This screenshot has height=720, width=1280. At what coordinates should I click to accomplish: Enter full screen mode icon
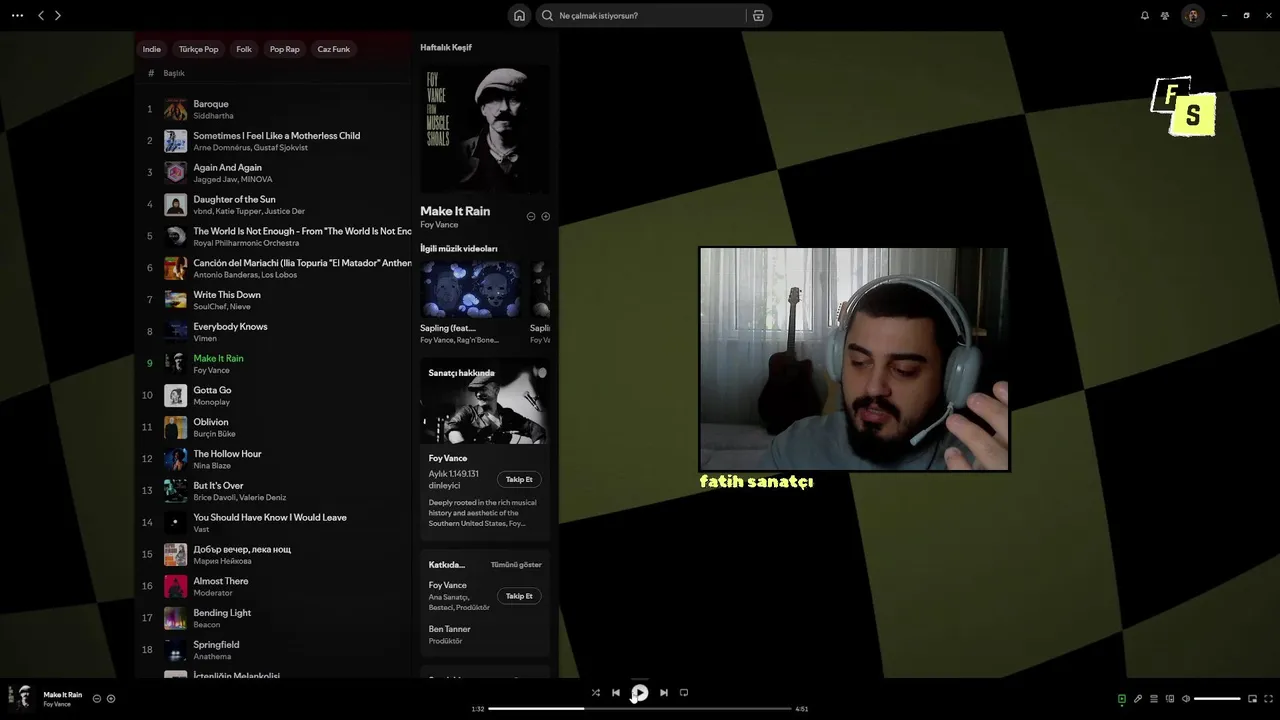coord(1269,699)
